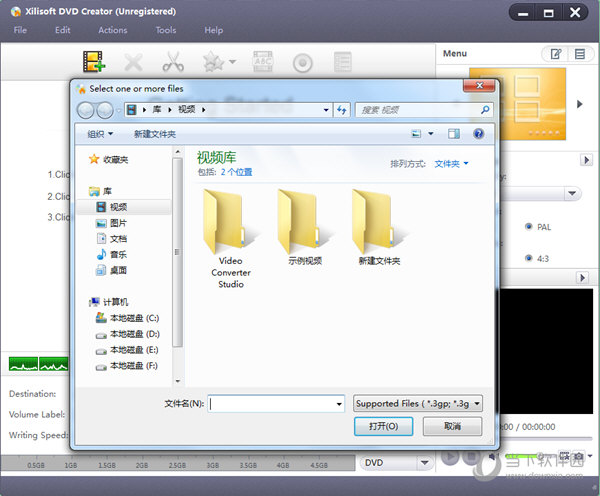Go to next menu template arrow

tap(580, 104)
